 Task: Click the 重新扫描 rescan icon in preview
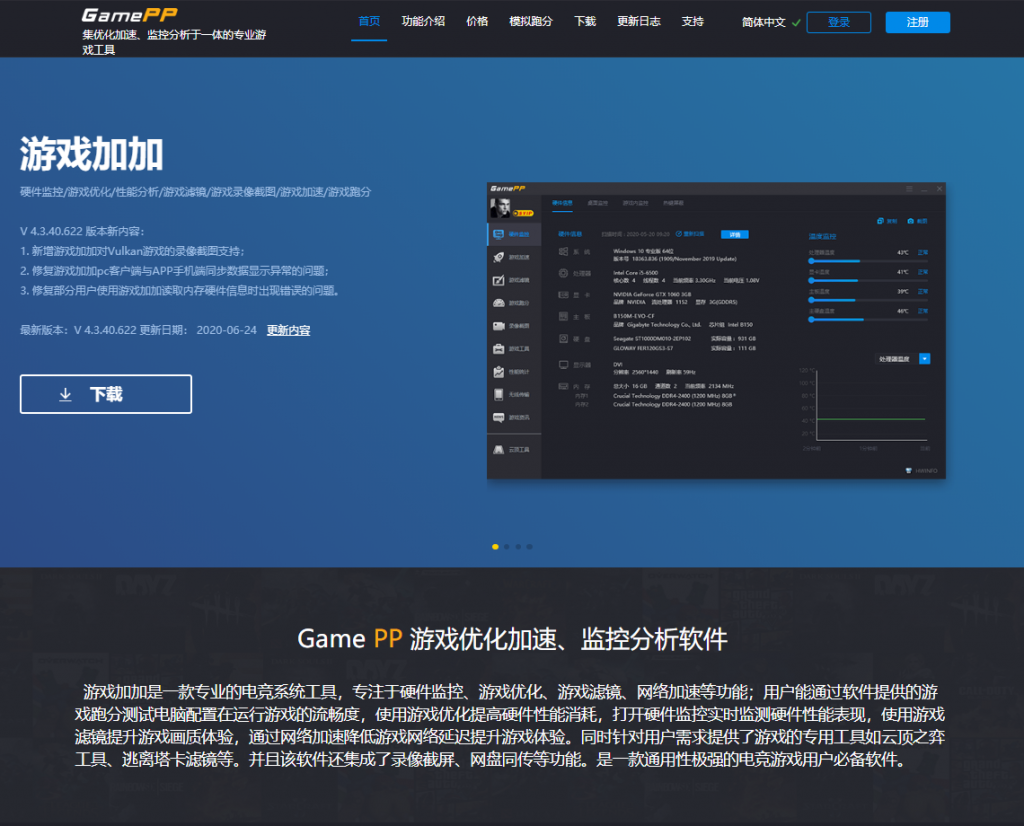(679, 234)
